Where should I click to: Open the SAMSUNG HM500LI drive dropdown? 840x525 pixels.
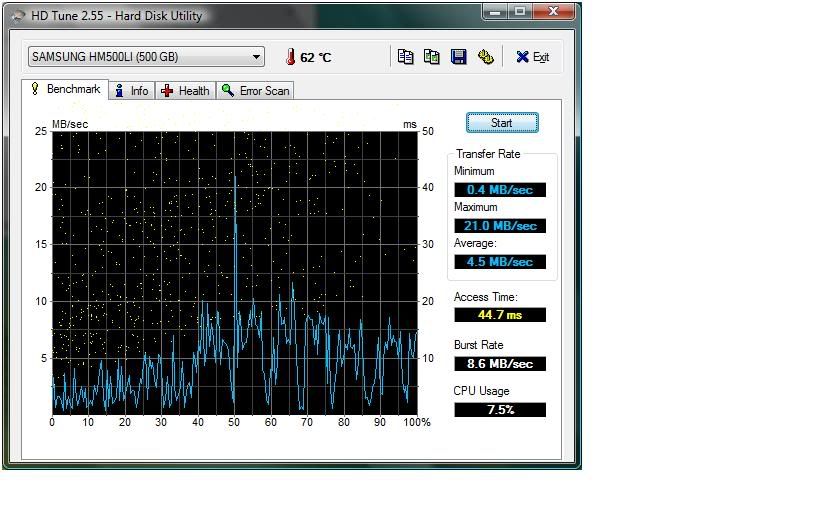point(146,57)
